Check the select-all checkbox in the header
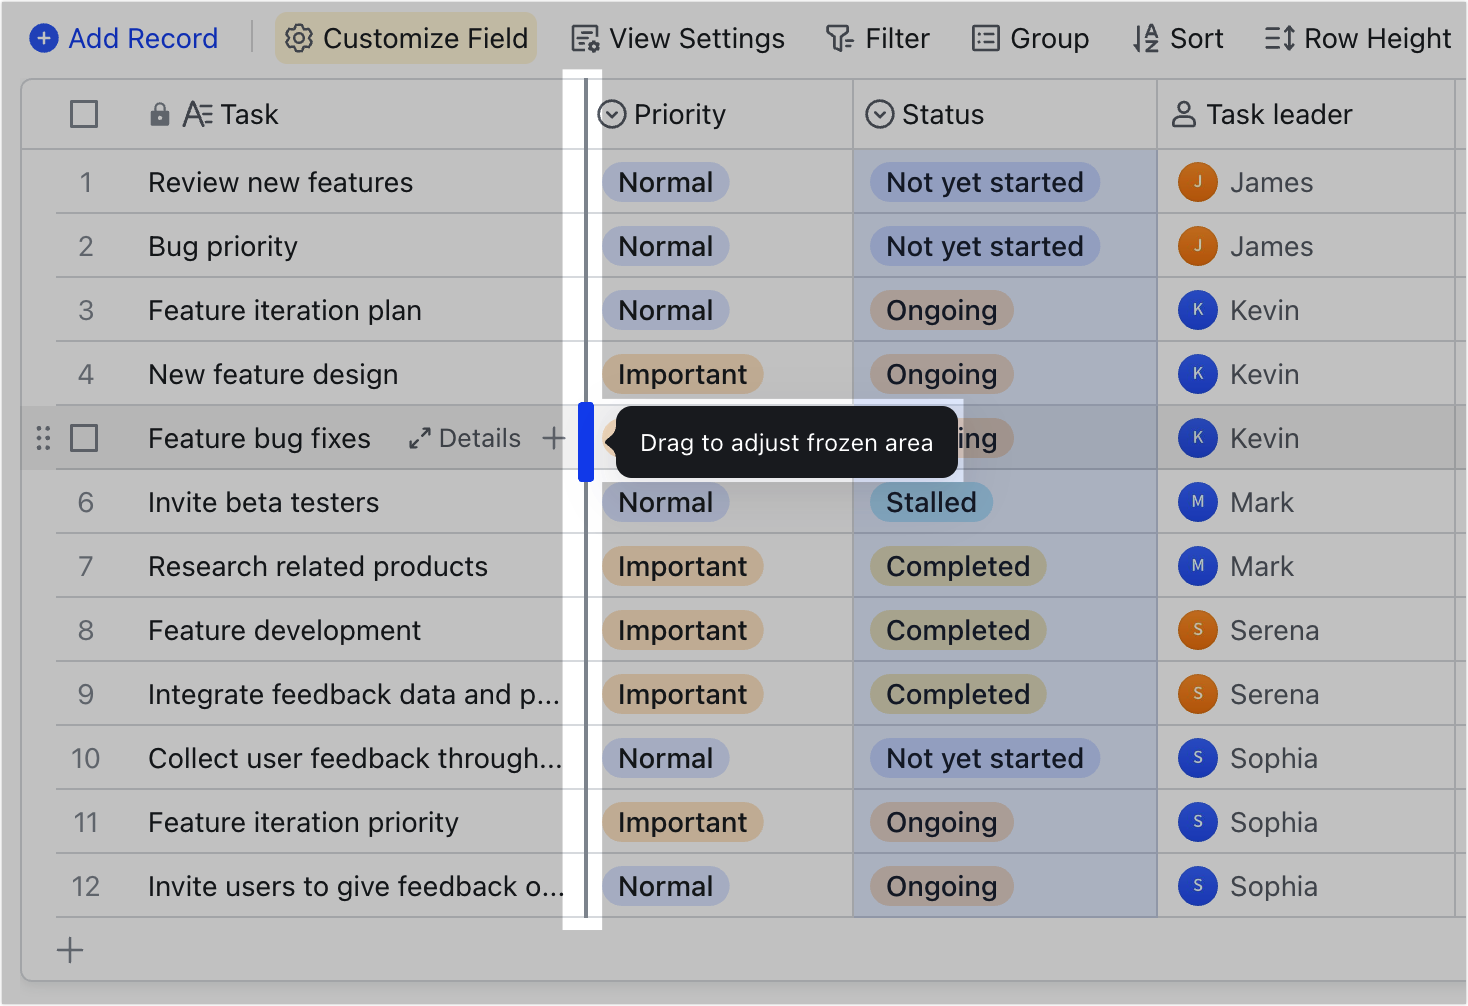Image resolution: width=1468 pixels, height=1006 pixels. click(x=84, y=114)
